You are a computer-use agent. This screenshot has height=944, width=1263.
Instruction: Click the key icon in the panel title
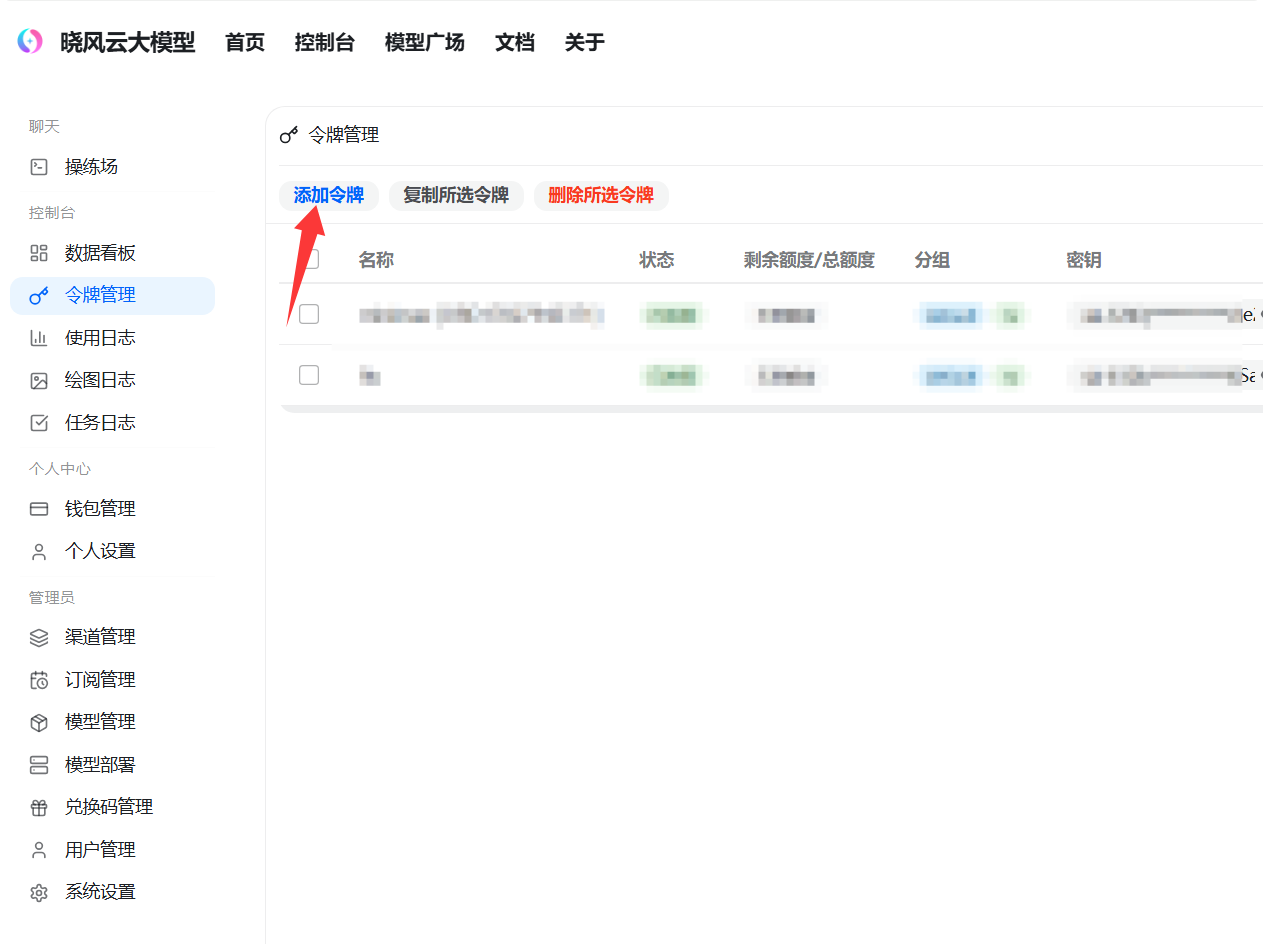289,135
